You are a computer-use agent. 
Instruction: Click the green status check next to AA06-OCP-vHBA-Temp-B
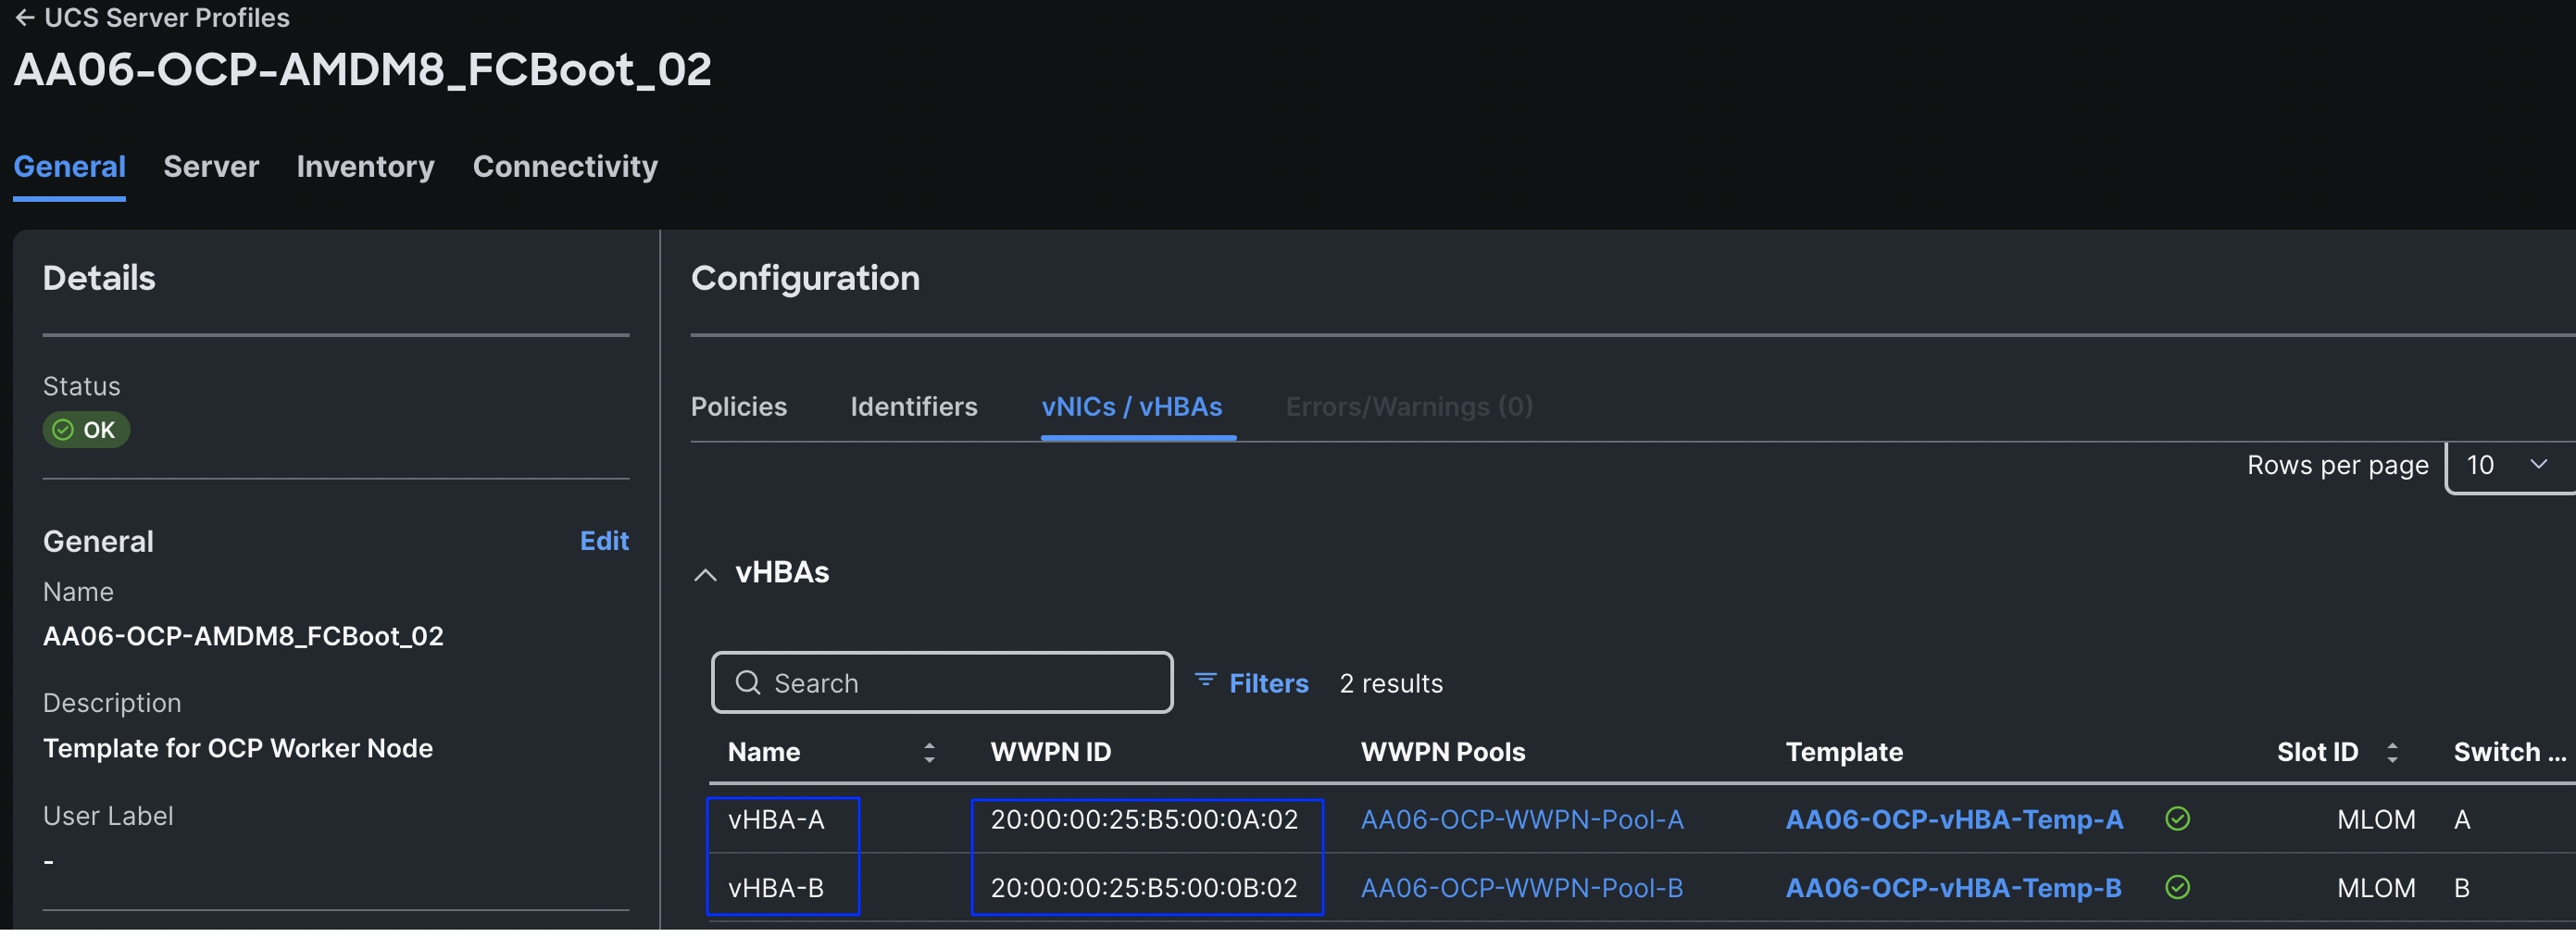(2178, 887)
